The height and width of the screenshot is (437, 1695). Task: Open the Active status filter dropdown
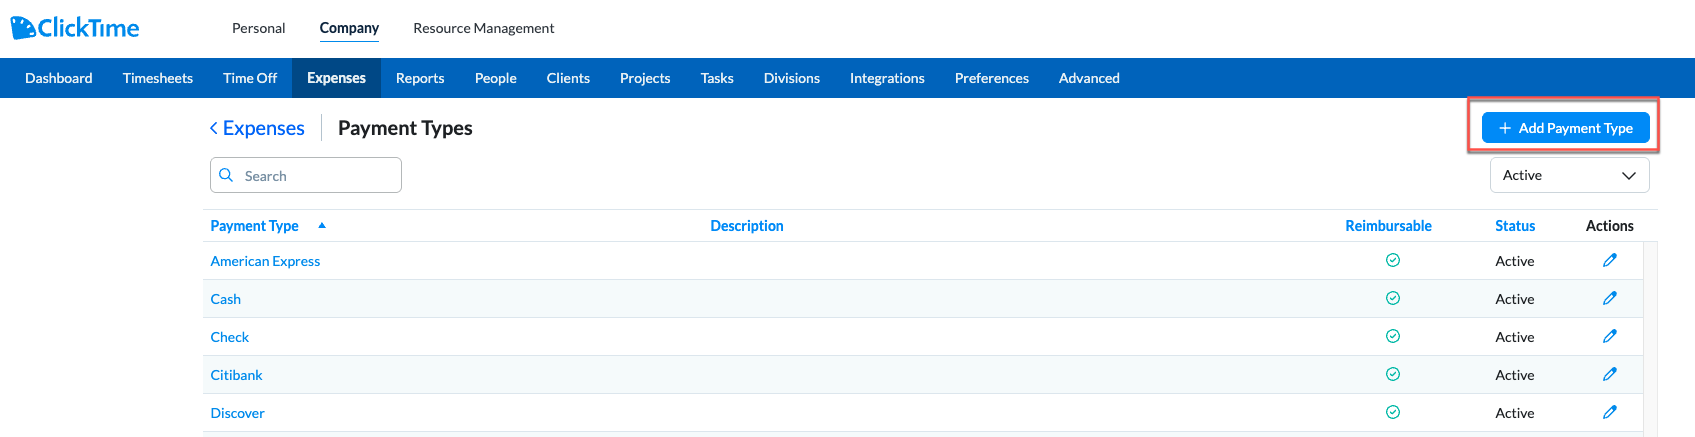(x=1569, y=175)
